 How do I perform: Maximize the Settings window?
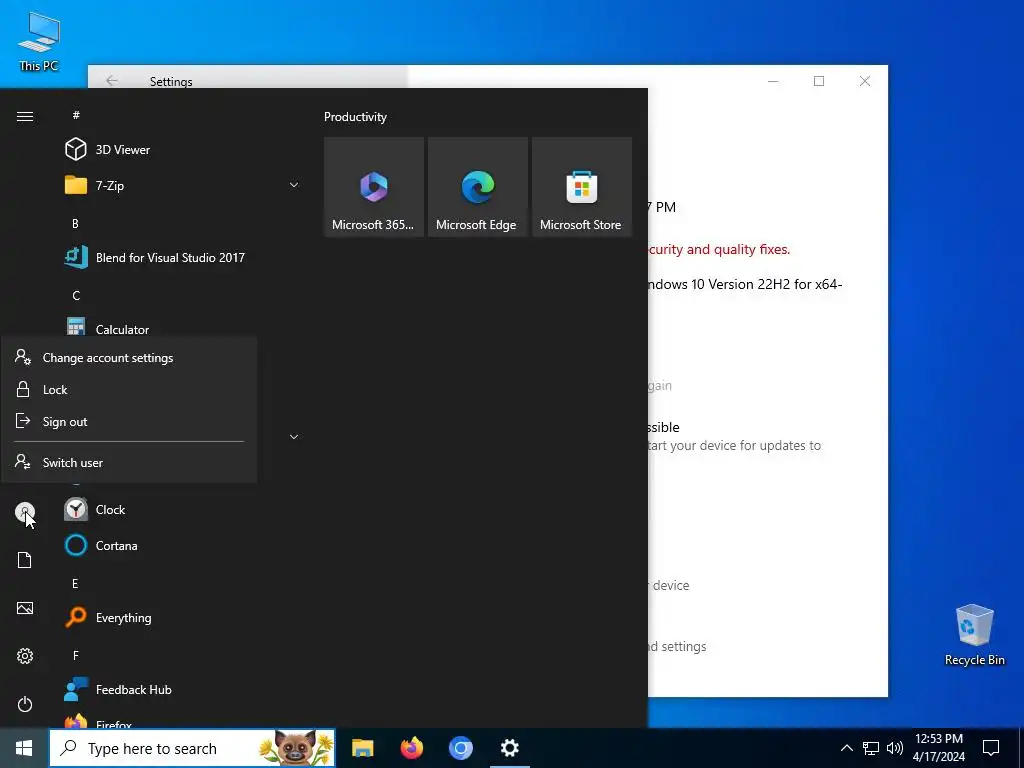coord(819,81)
